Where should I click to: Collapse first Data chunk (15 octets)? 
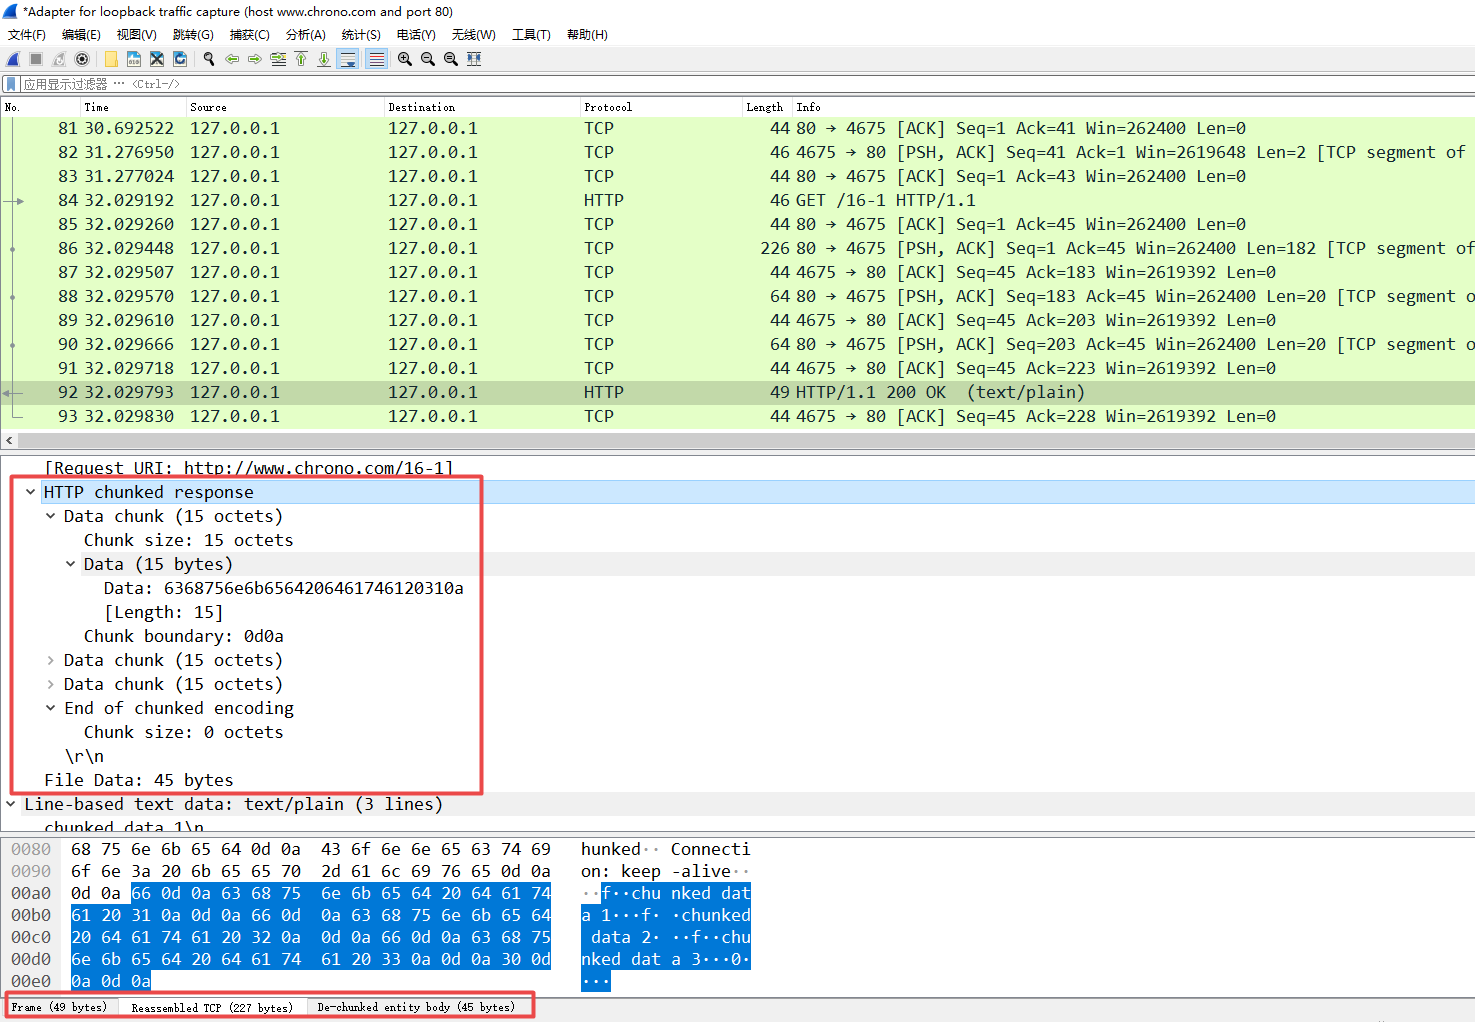51,516
